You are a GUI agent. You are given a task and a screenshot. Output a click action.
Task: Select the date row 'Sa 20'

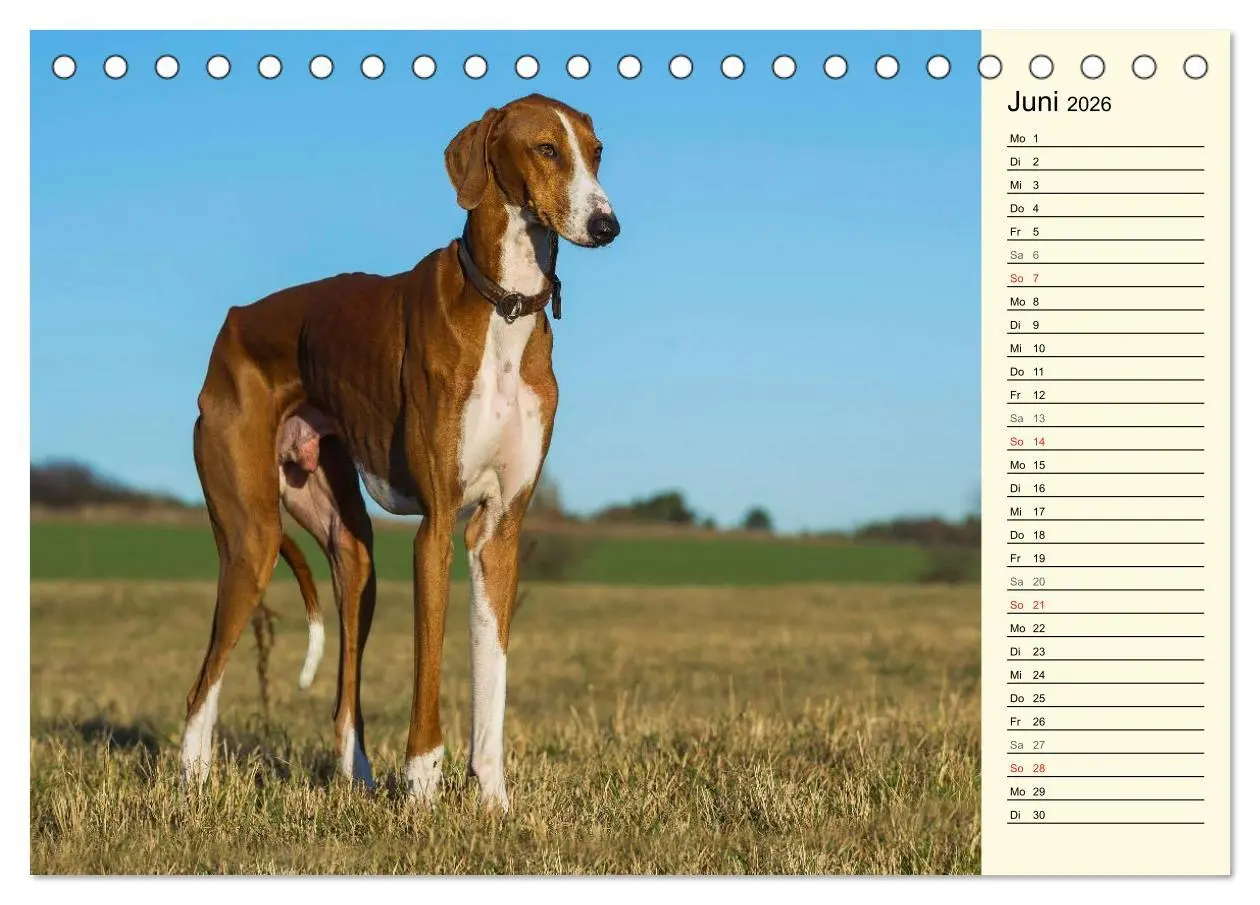tap(1105, 581)
